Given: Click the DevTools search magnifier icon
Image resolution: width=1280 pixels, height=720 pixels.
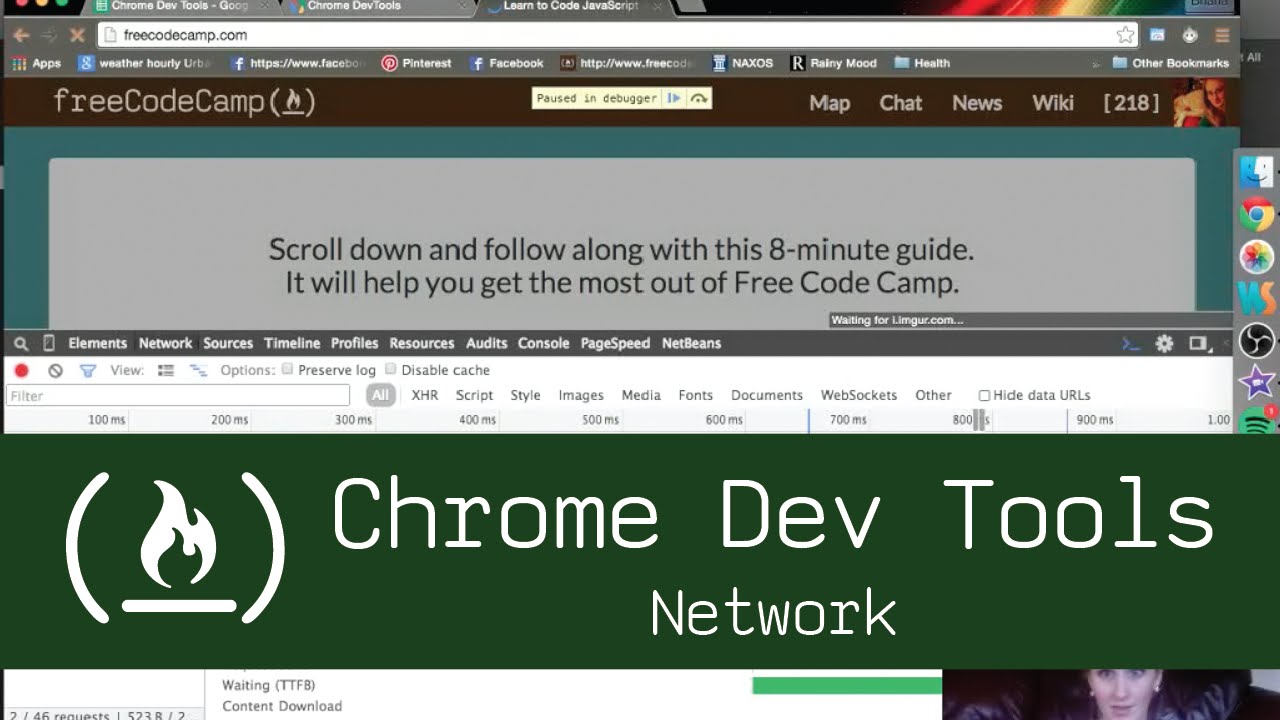Looking at the screenshot, I should [21, 343].
